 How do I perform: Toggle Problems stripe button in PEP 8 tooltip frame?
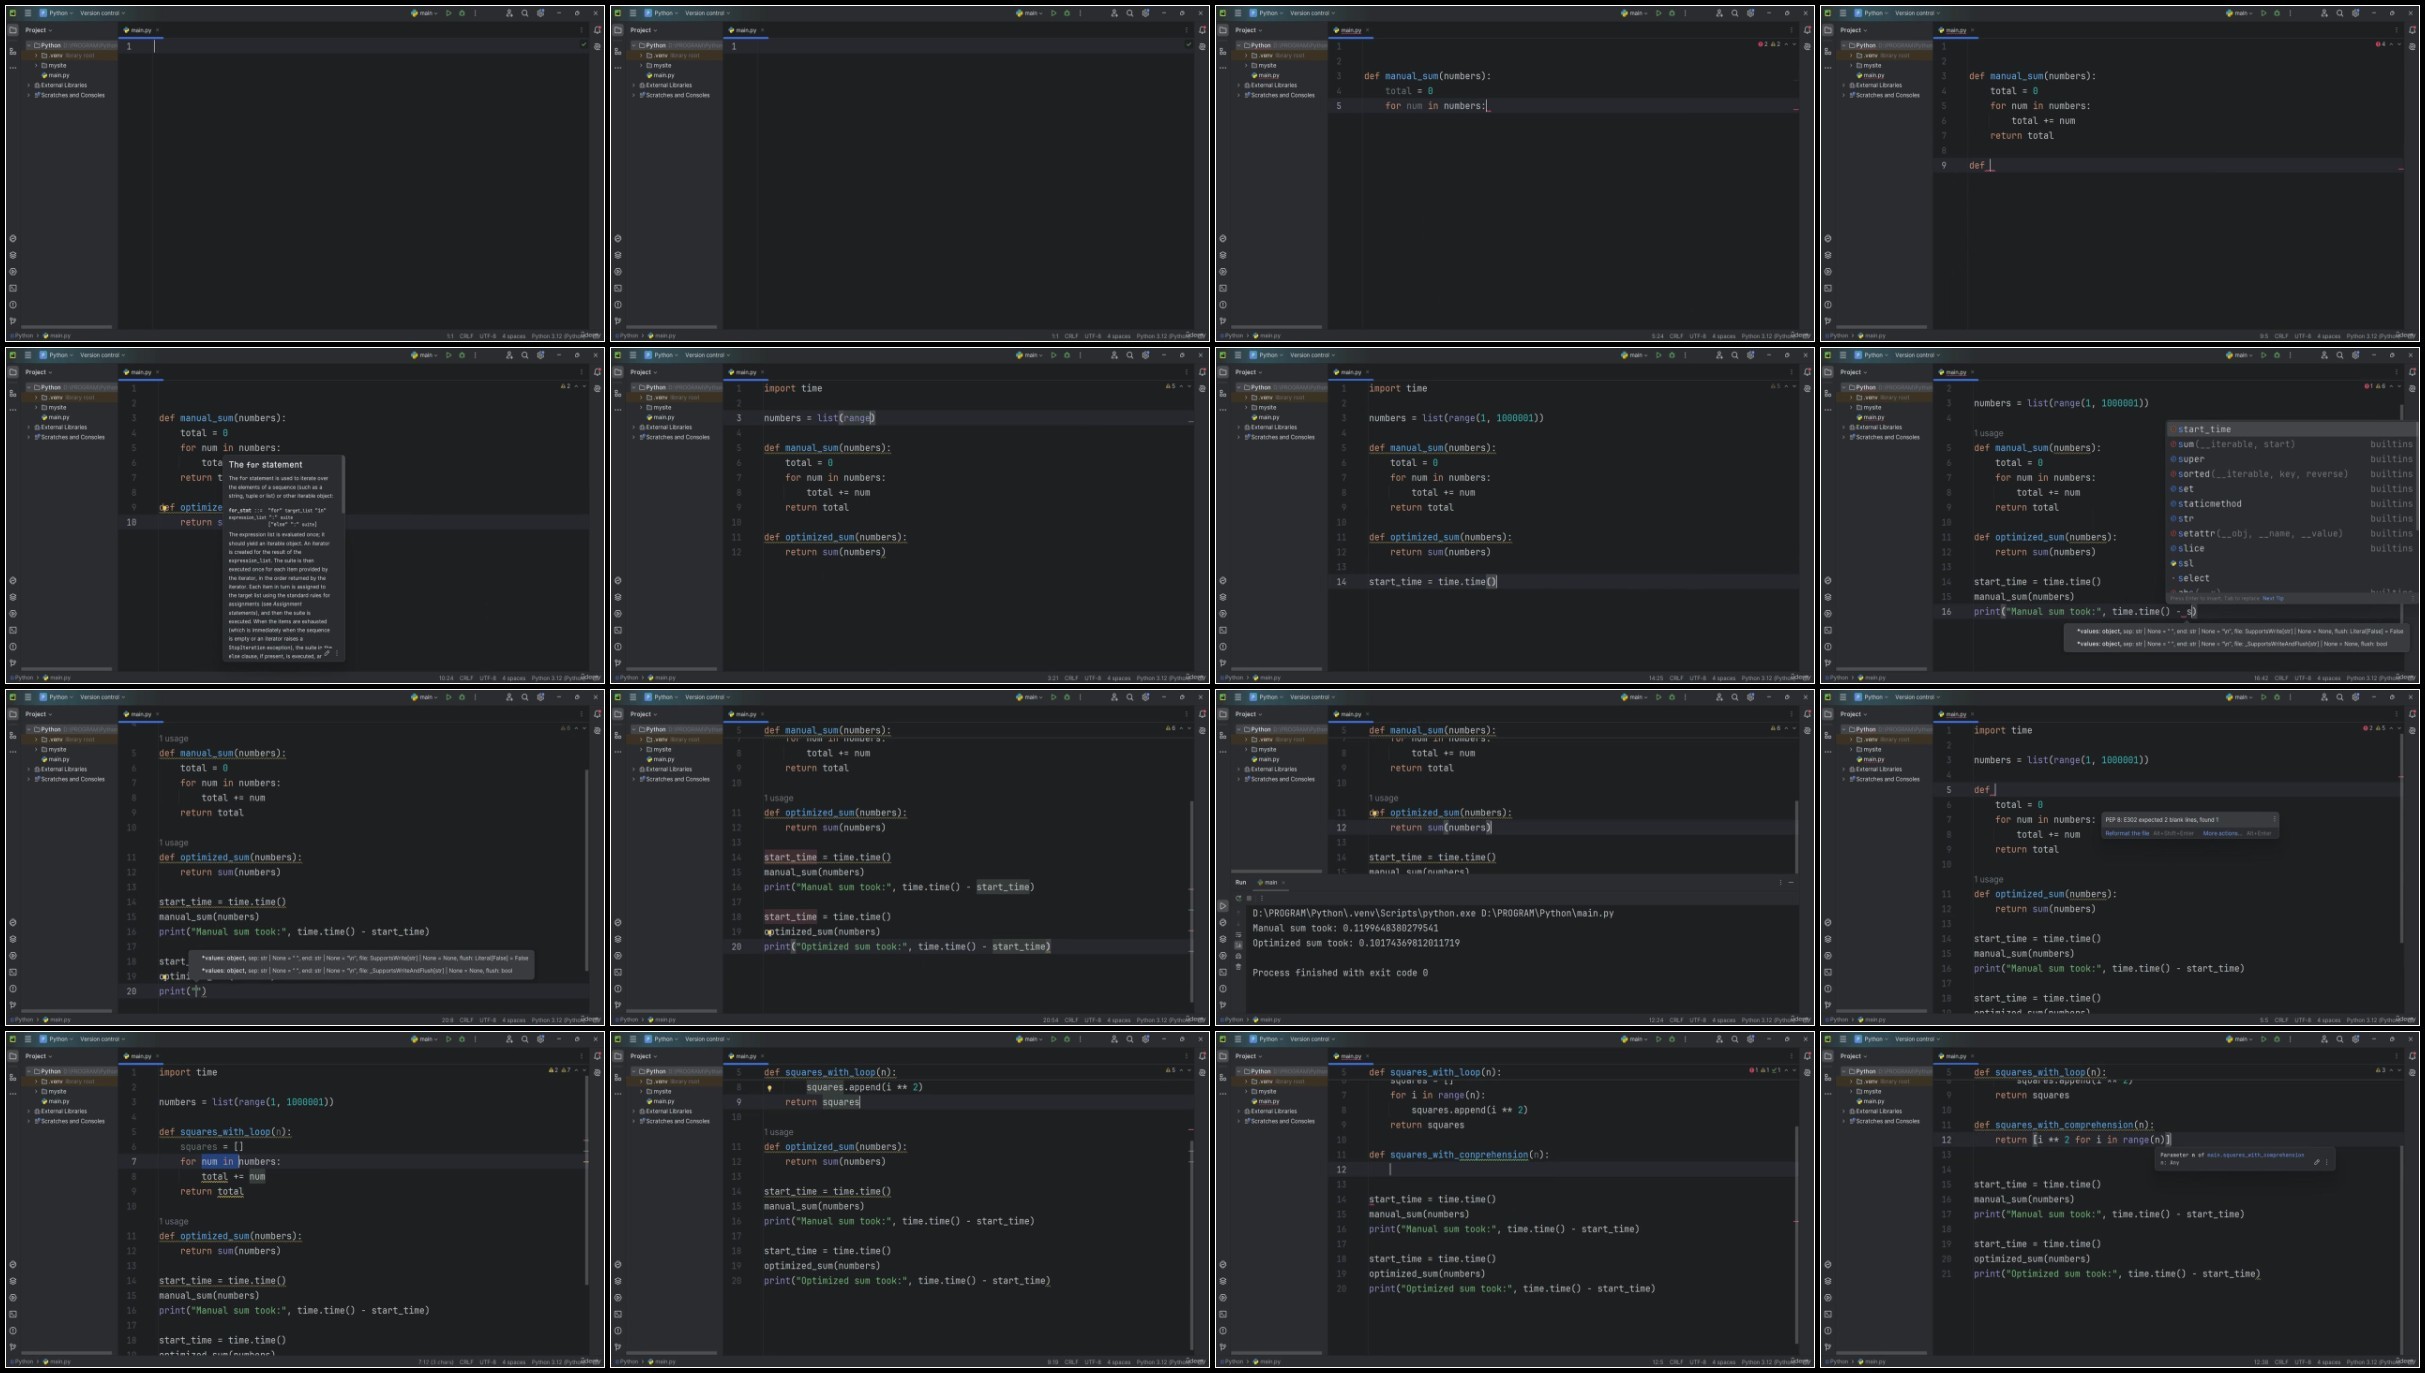pyautogui.click(x=1827, y=989)
